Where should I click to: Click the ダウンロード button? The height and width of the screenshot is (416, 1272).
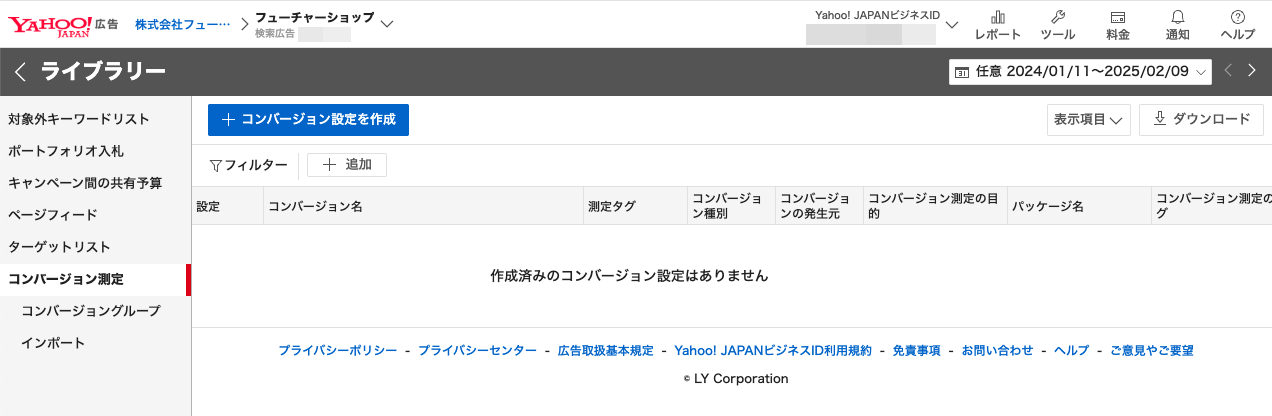1201,119
